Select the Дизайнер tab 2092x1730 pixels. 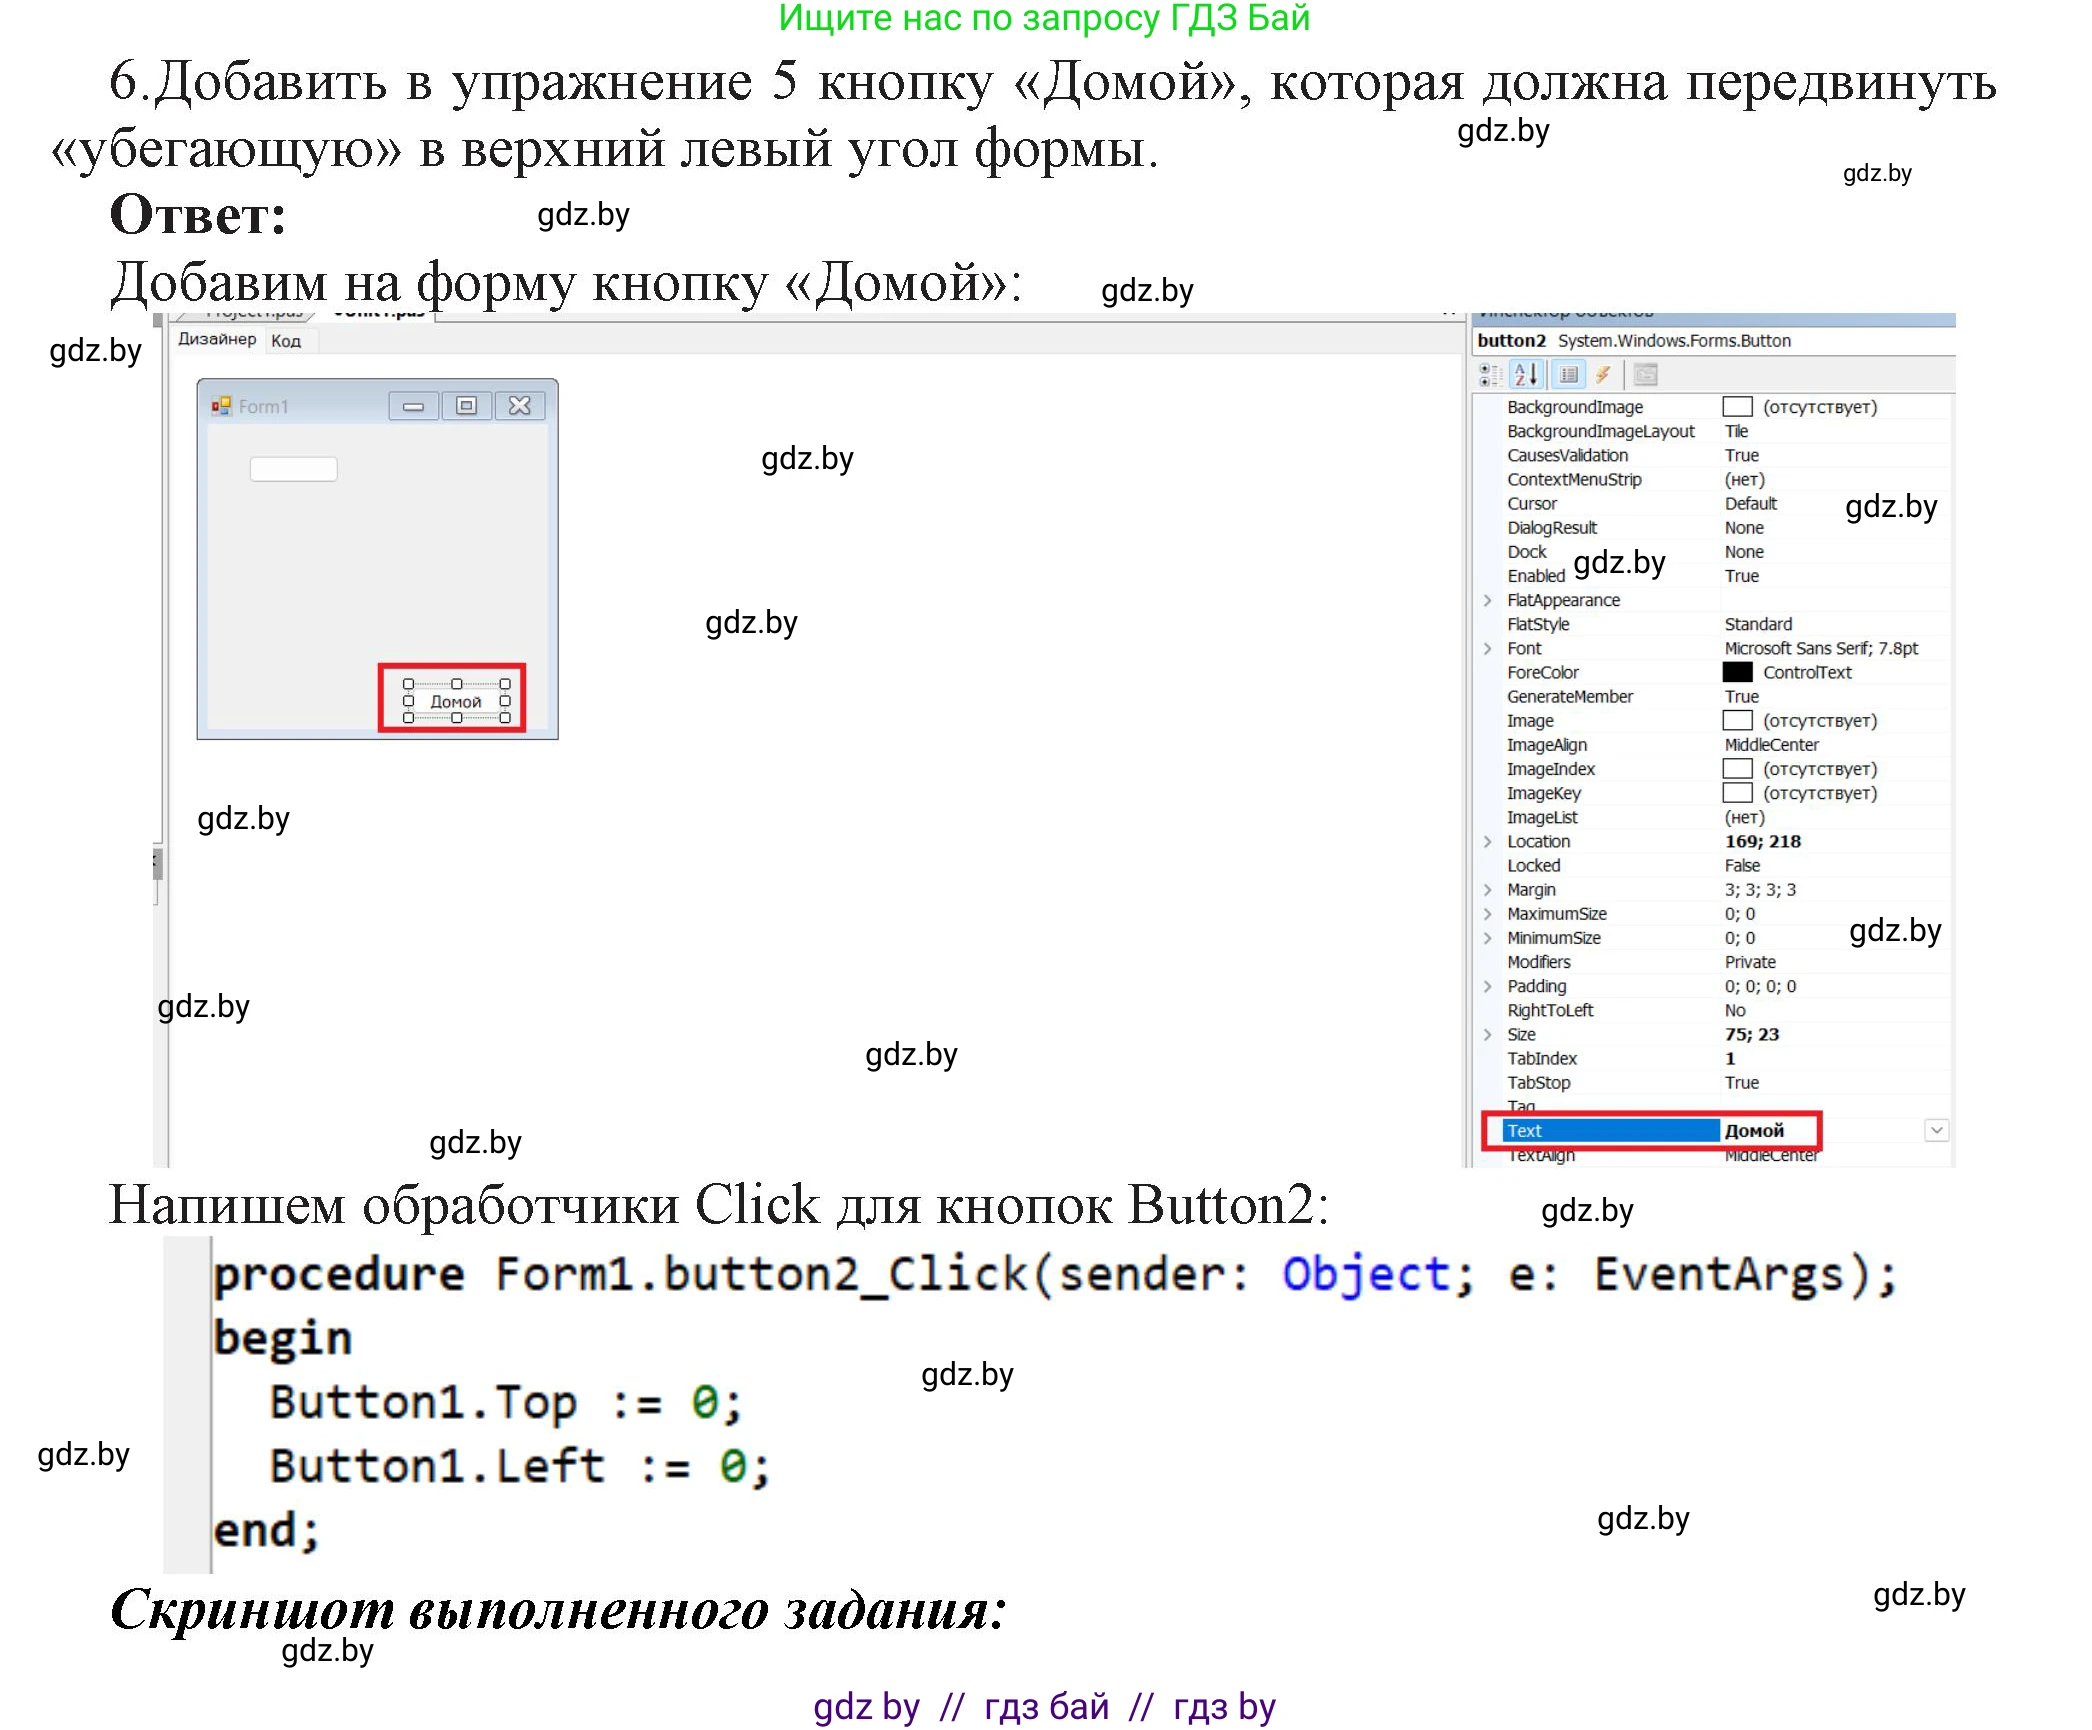pyautogui.click(x=216, y=340)
